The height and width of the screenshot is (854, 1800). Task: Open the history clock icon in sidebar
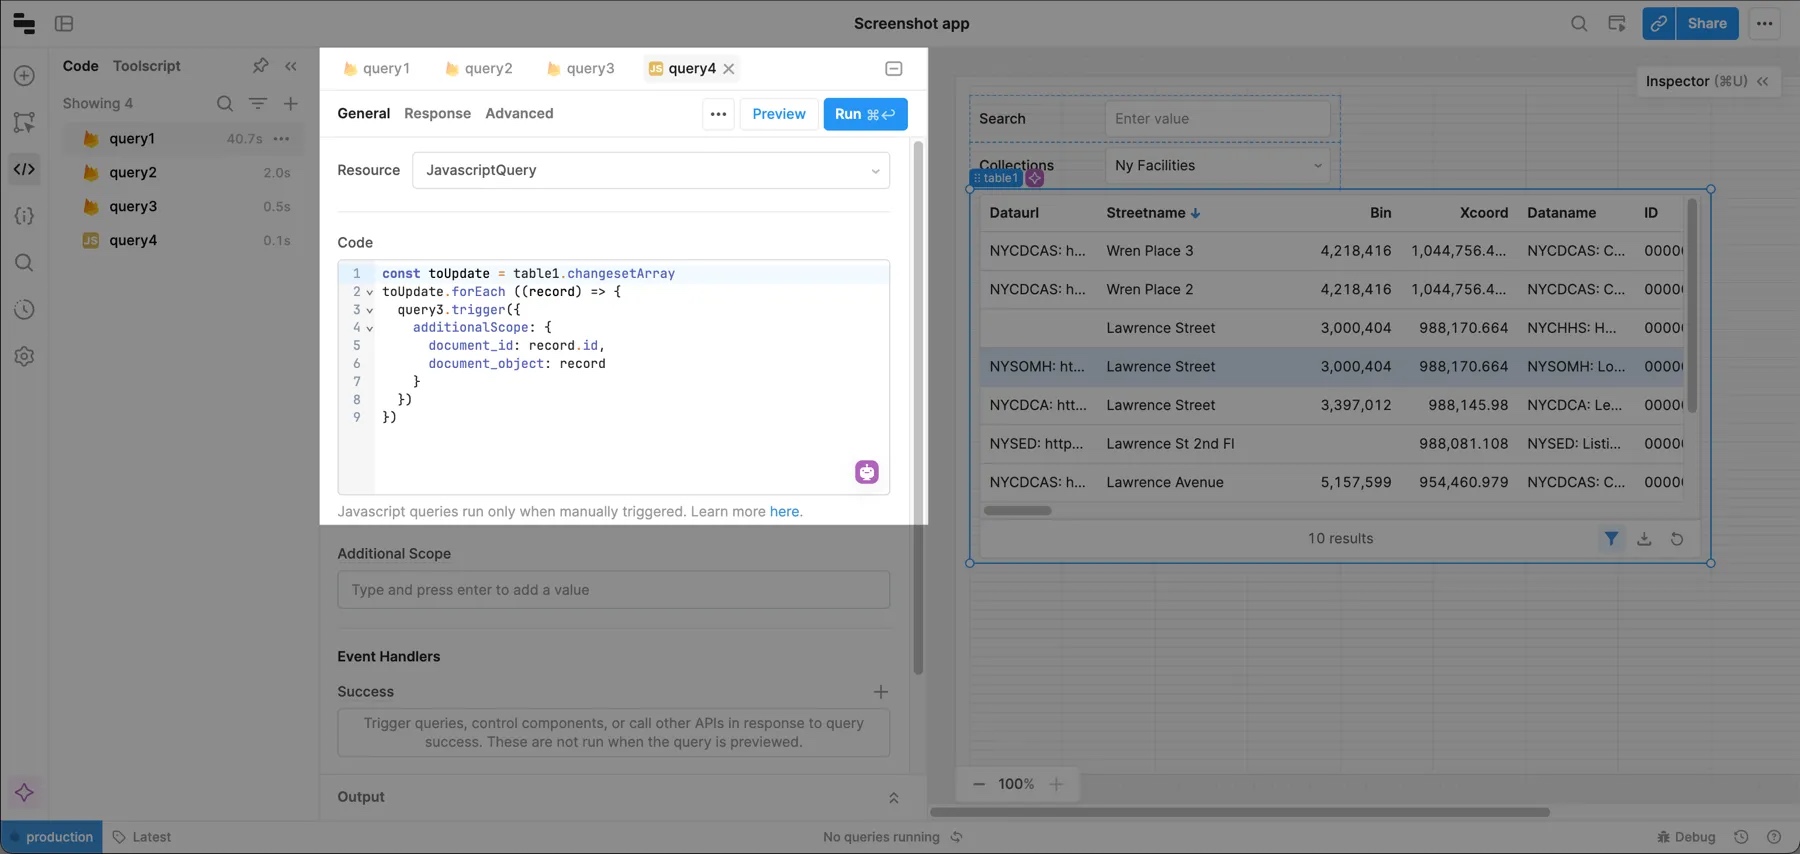coord(24,310)
